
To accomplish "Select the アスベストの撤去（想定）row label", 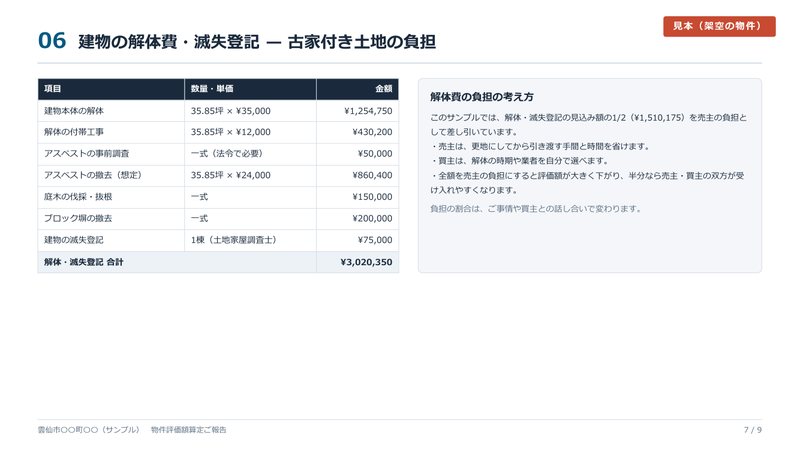I will tap(93, 175).
